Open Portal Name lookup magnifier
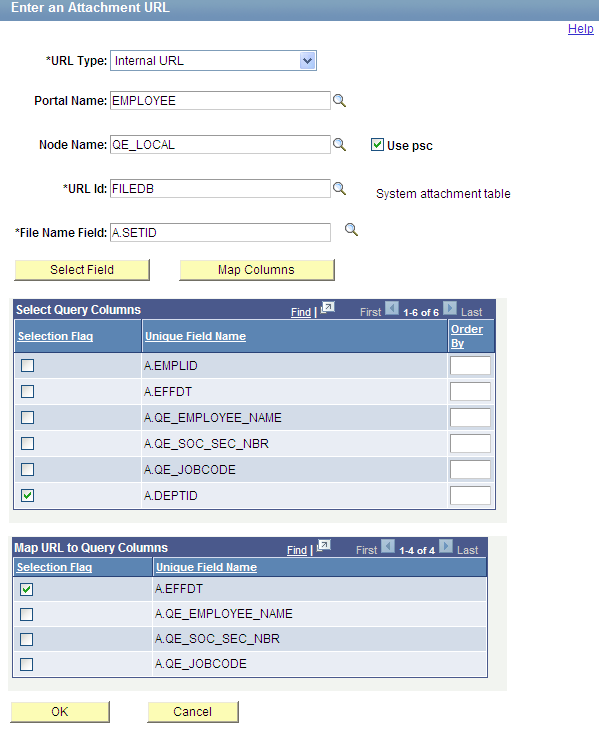Screen dimensions: 599x737 (x=339, y=101)
